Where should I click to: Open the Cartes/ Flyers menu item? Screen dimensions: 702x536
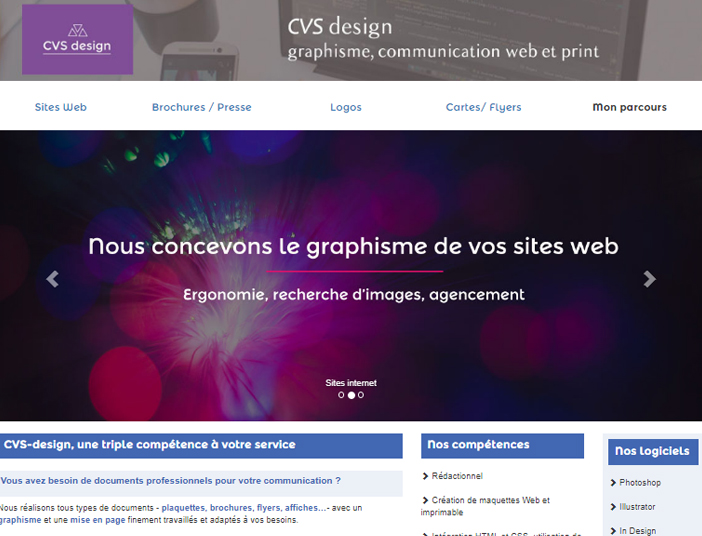click(484, 107)
